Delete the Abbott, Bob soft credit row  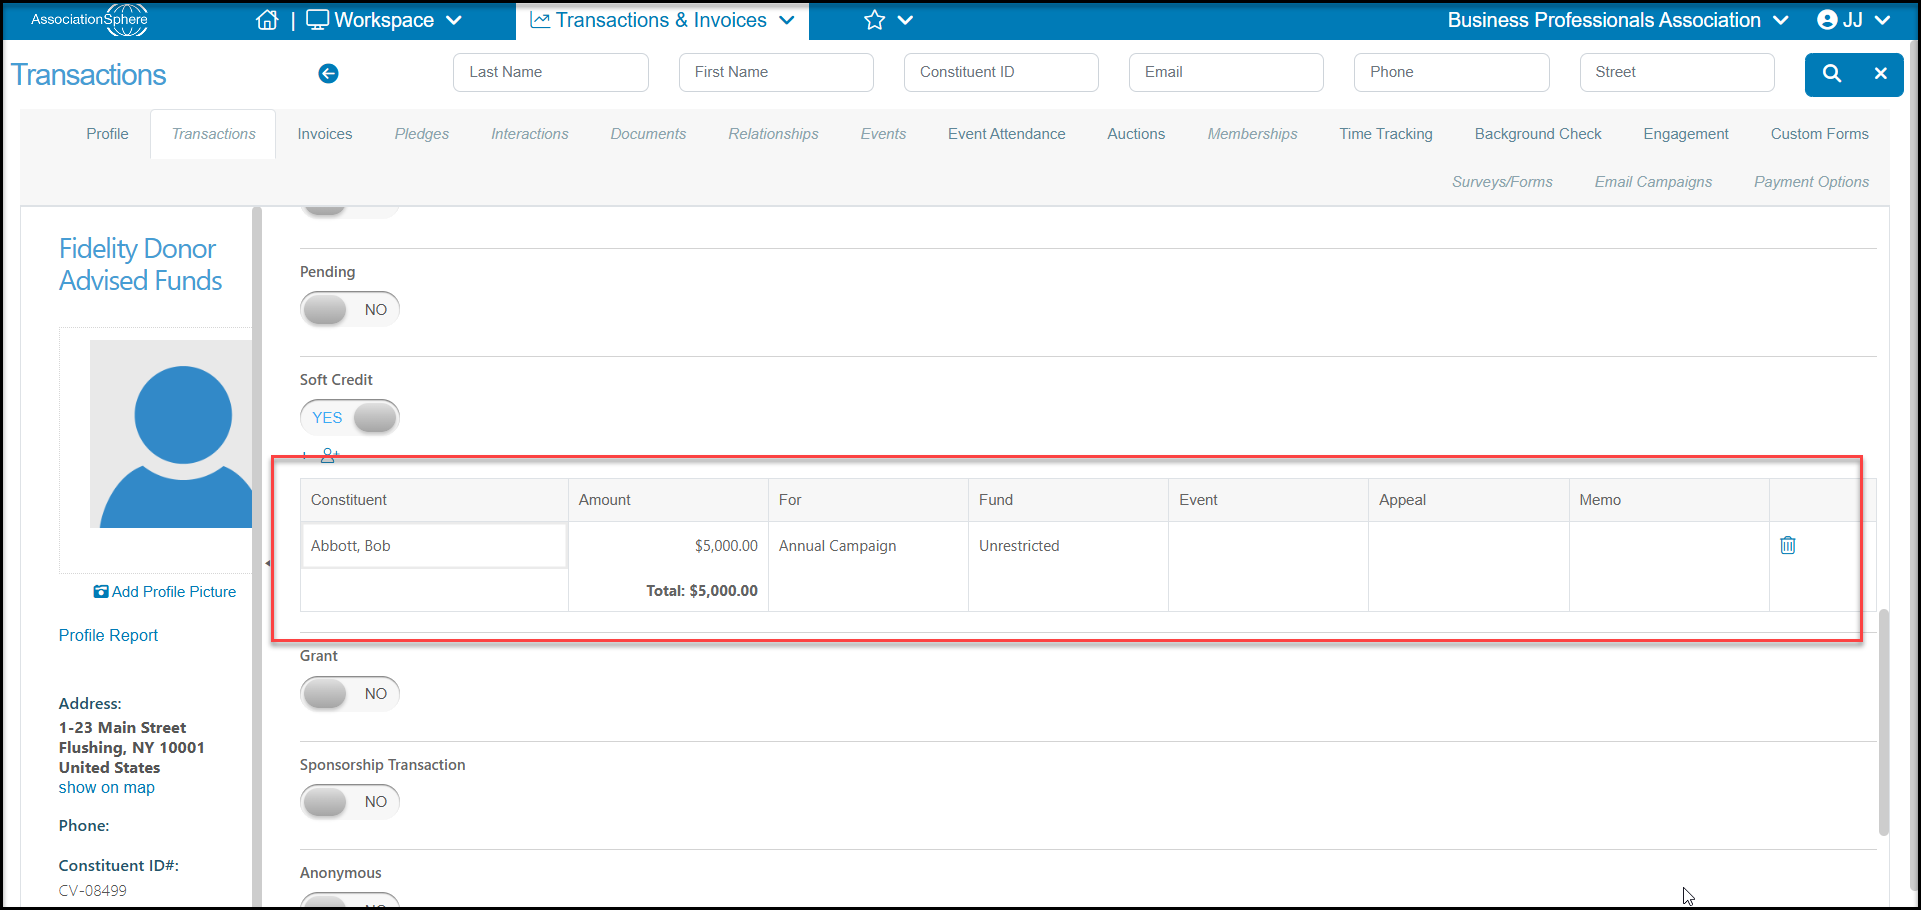click(1788, 545)
